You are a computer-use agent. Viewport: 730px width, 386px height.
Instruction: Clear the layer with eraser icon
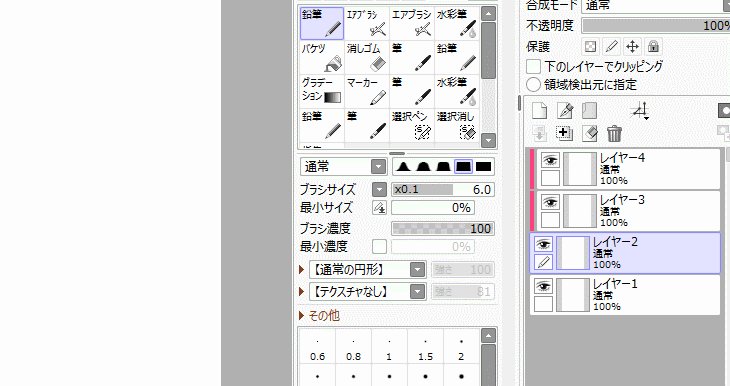point(589,134)
